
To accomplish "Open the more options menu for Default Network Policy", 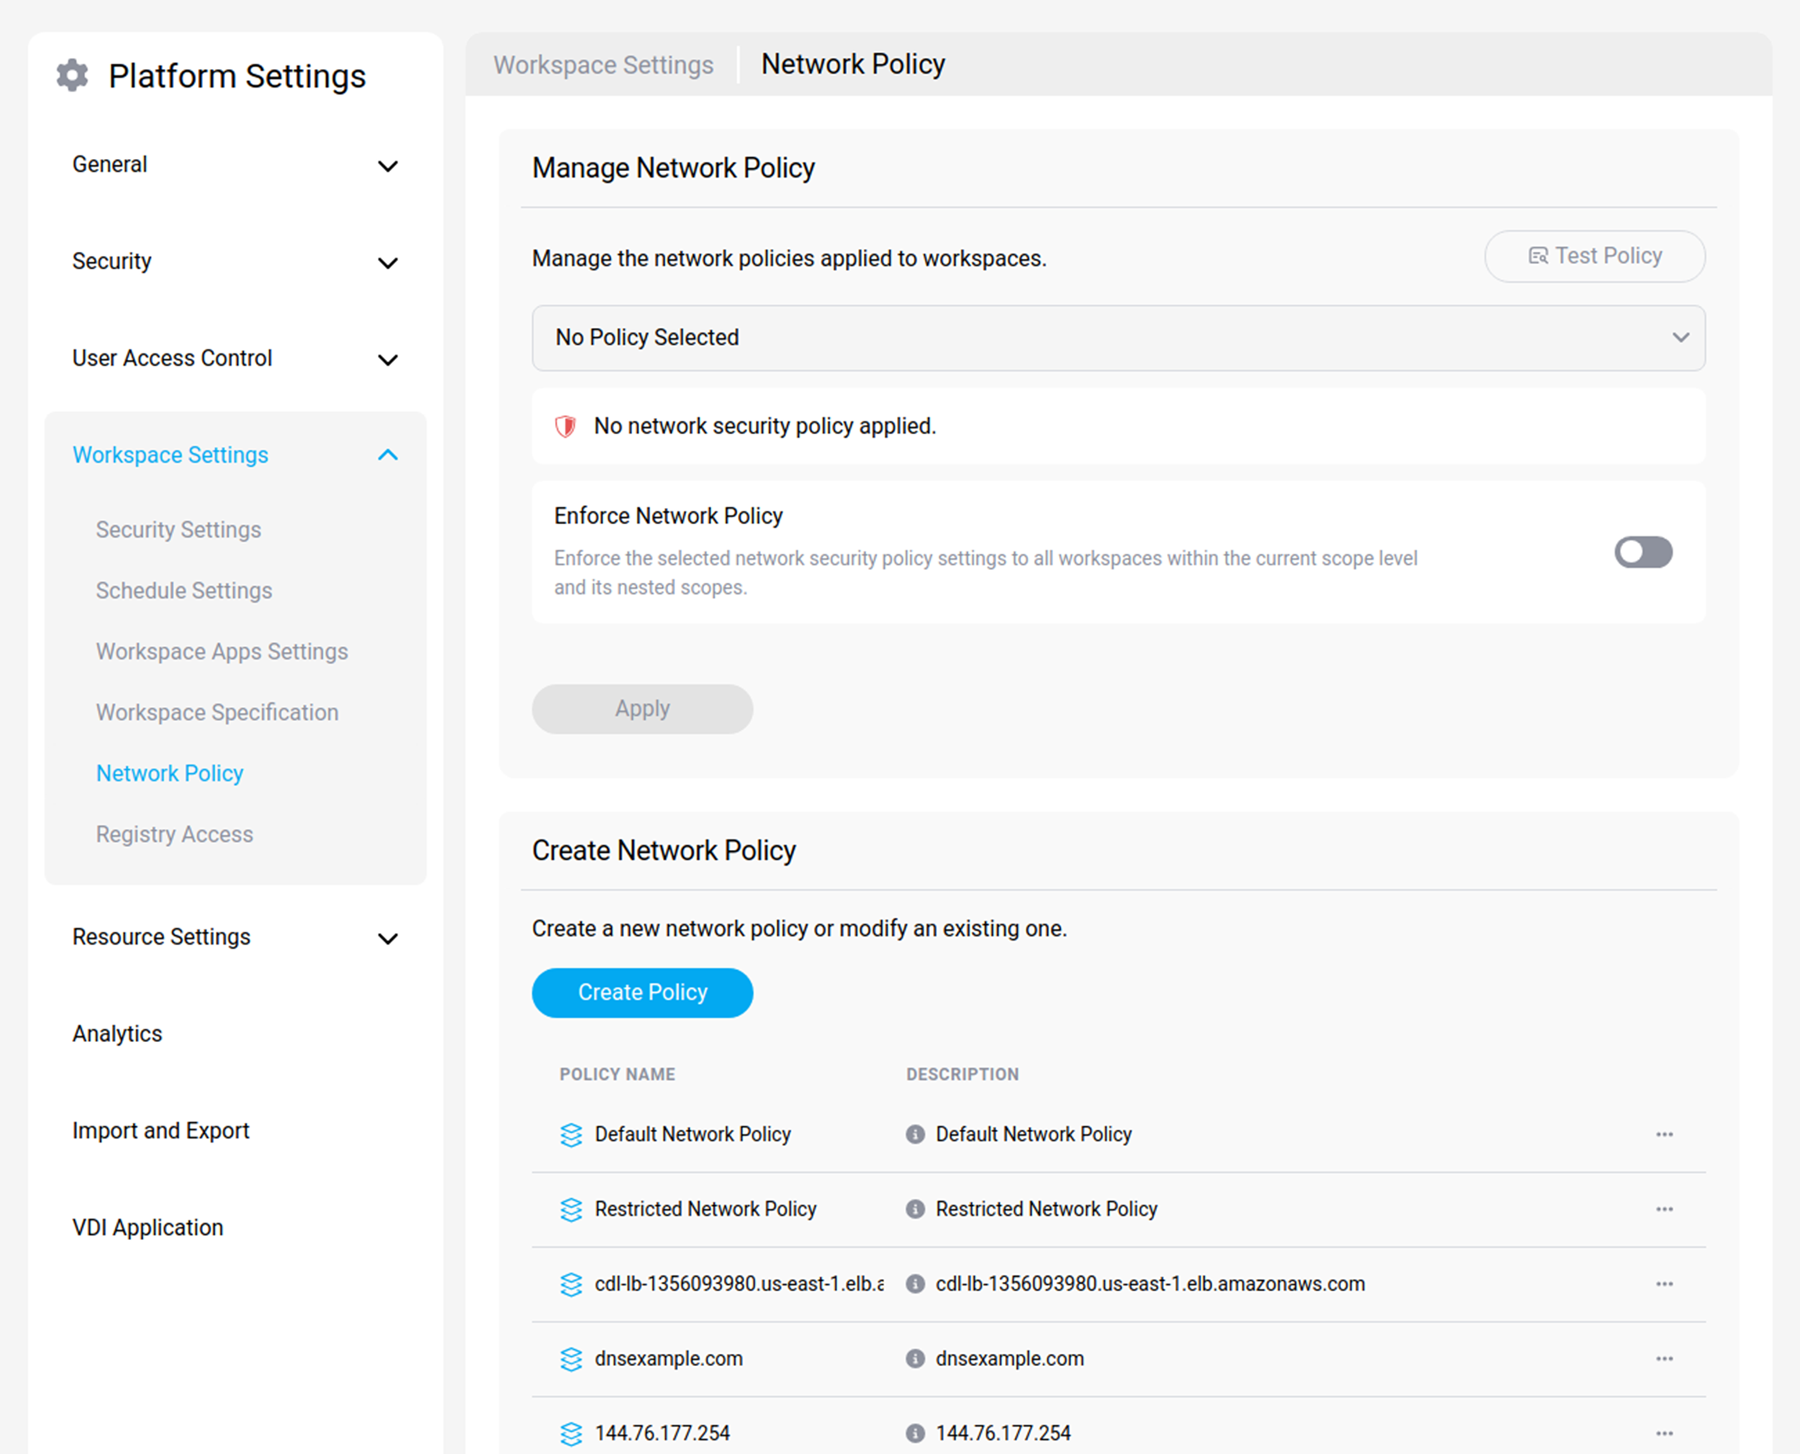I will coord(1664,1134).
